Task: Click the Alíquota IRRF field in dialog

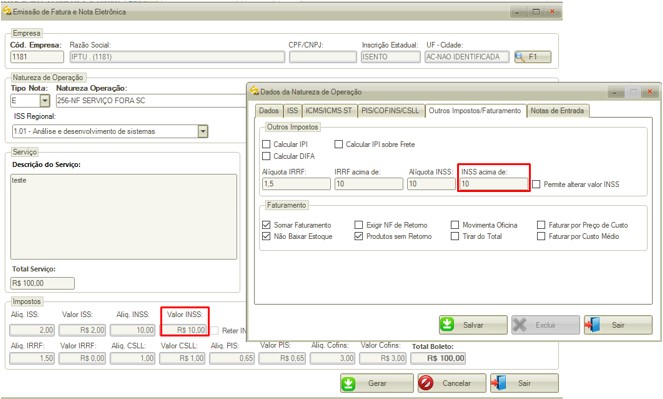Action: tap(296, 184)
